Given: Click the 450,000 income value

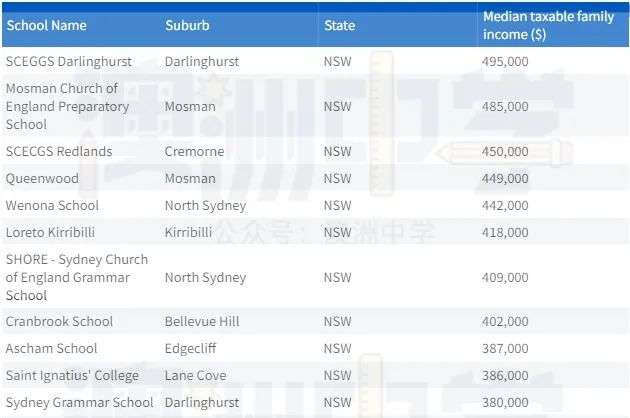Looking at the screenshot, I should pos(505,151).
